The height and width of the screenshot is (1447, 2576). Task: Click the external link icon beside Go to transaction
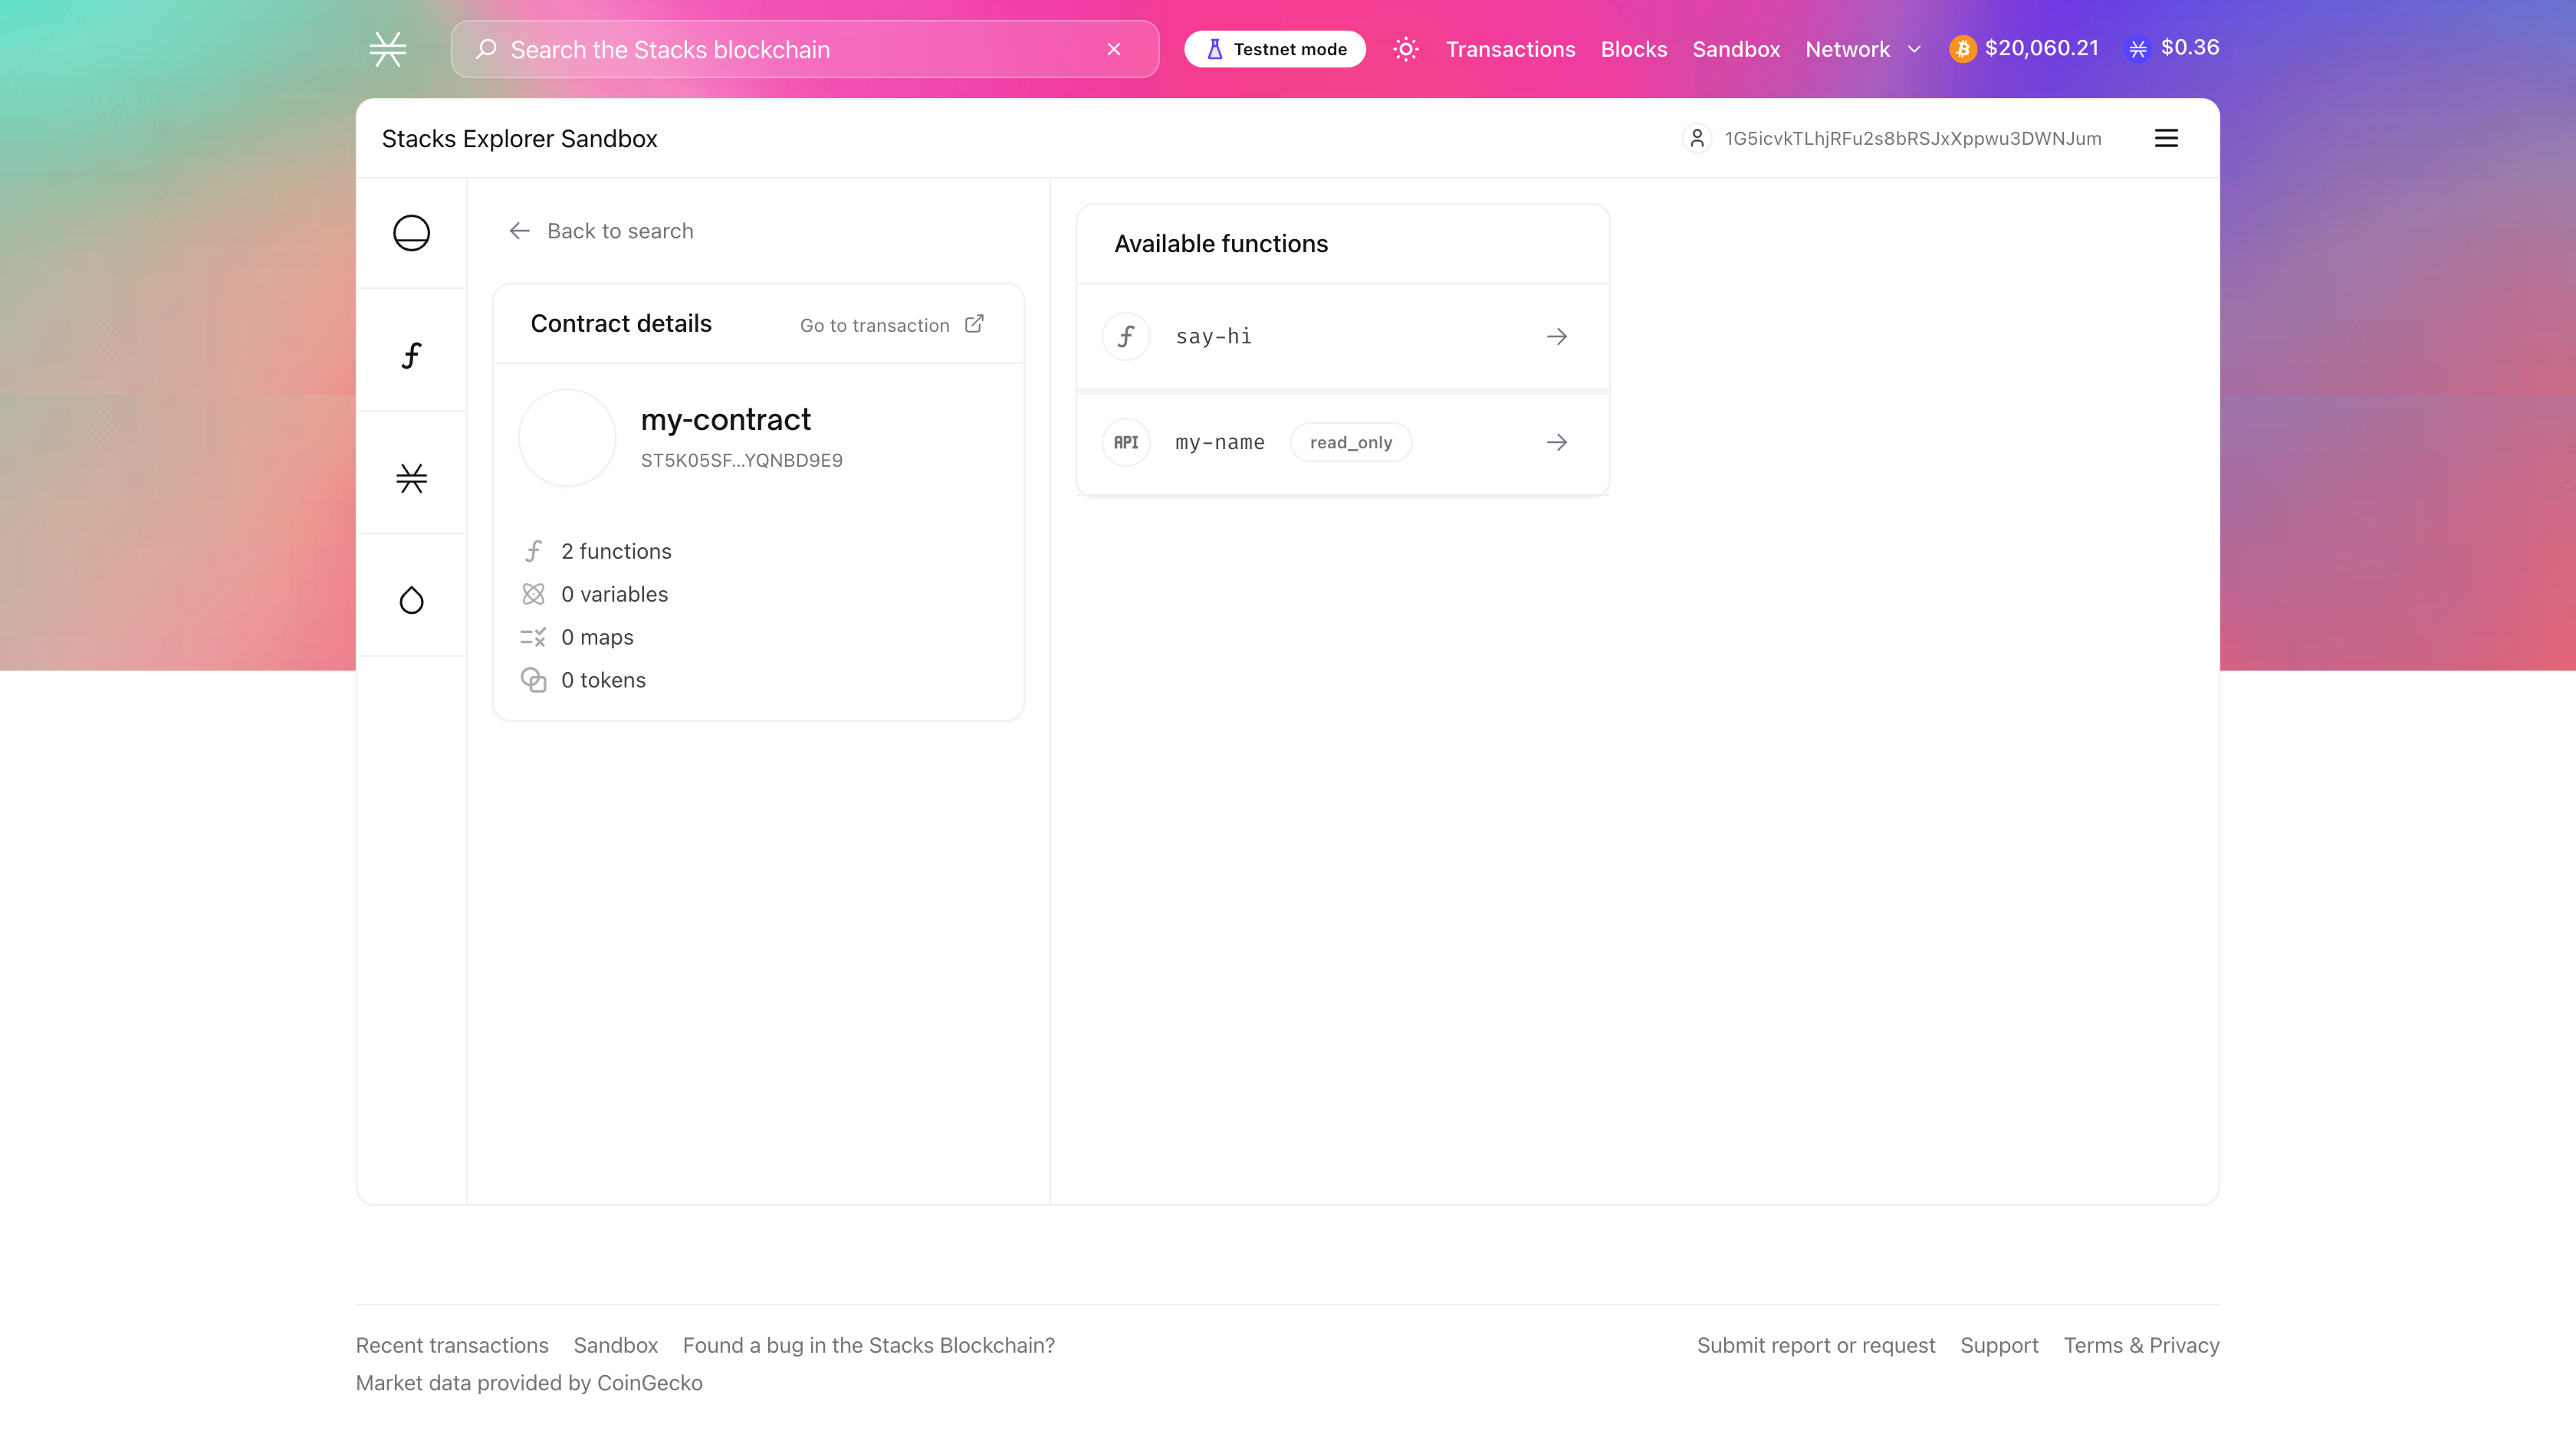click(x=974, y=324)
